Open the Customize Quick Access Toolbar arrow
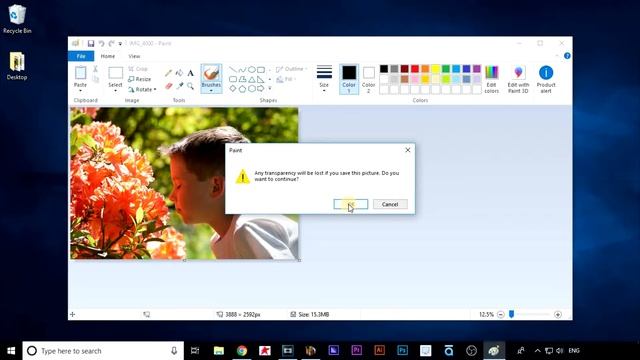Viewport: 640px width, 360px height. 120,44
